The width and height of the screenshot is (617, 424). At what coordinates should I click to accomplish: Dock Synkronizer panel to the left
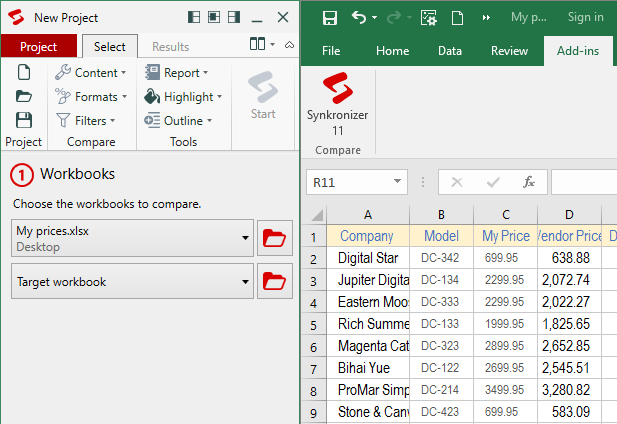(194, 17)
